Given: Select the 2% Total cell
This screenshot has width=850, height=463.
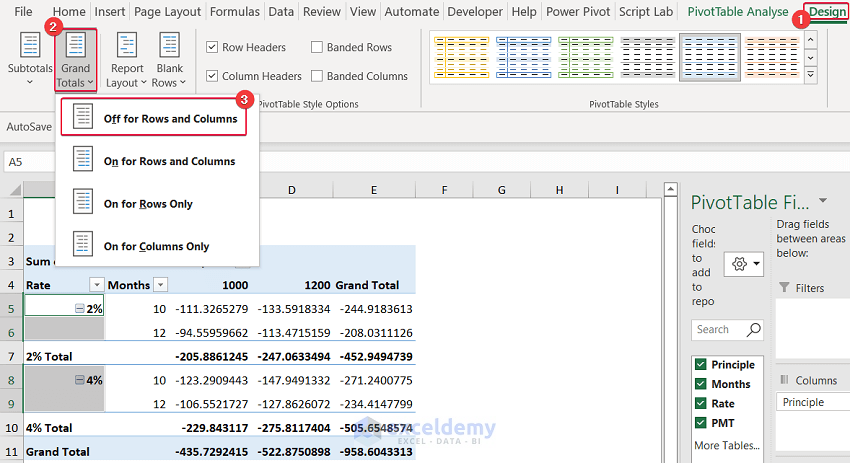Looking at the screenshot, I should [64, 356].
